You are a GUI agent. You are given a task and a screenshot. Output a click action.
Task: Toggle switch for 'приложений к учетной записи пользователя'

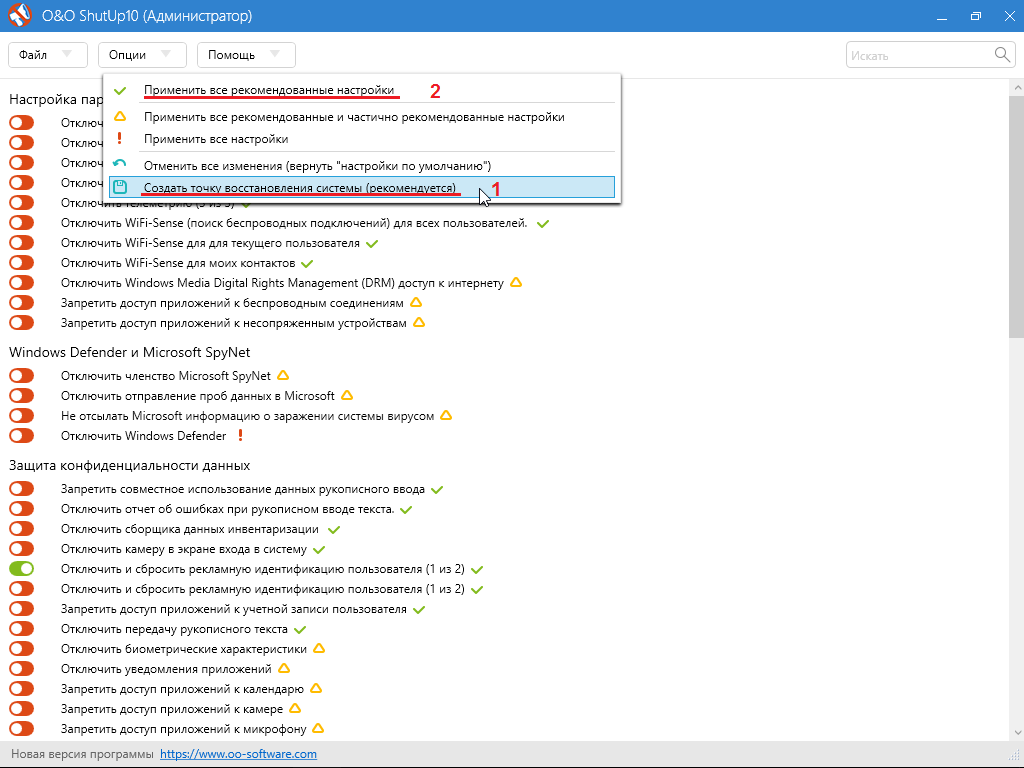(x=22, y=609)
